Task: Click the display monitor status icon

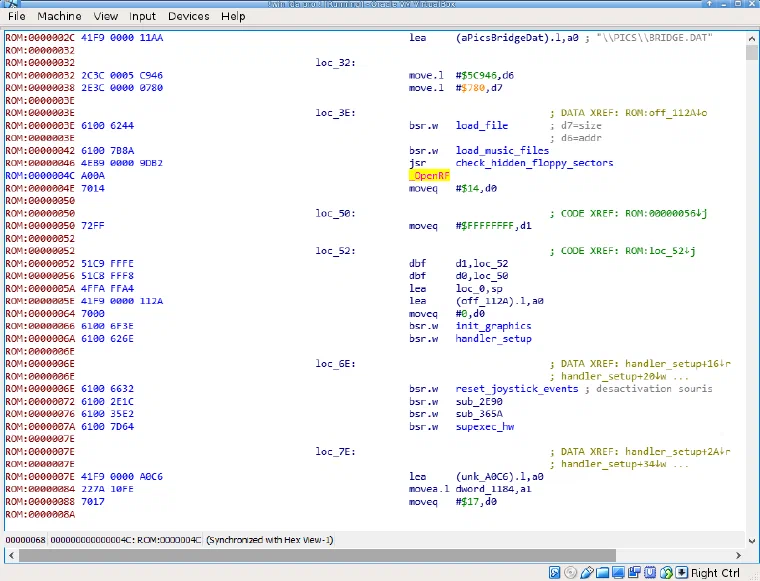Action: 618,573
